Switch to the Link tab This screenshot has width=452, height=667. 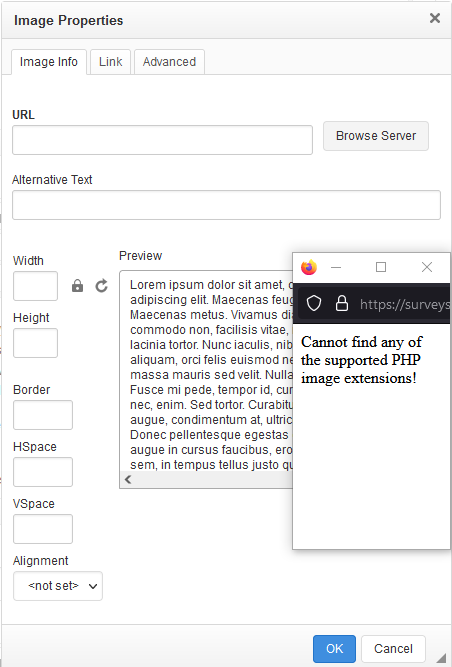[111, 62]
